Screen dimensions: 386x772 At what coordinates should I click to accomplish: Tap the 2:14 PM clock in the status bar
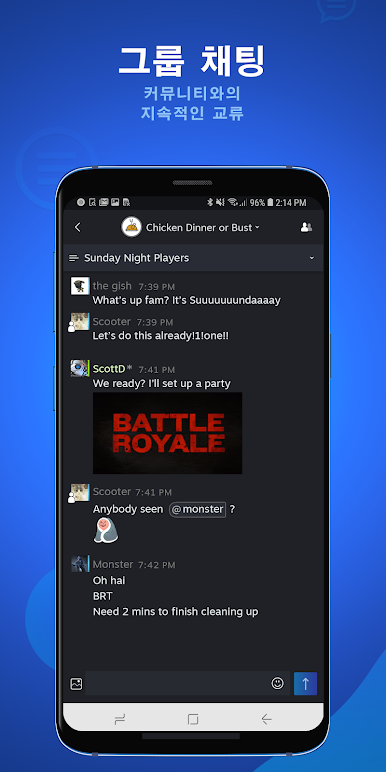click(291, 202)
